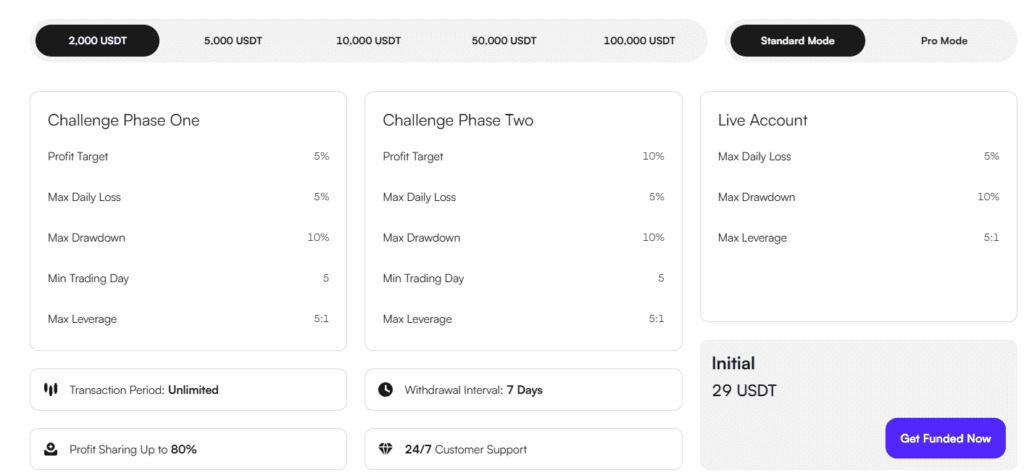The width and height of the screenshot is (1024, 473).
Task: Click the Profit Sharing Up to 80% box
Action: click(x=188, y=449)
